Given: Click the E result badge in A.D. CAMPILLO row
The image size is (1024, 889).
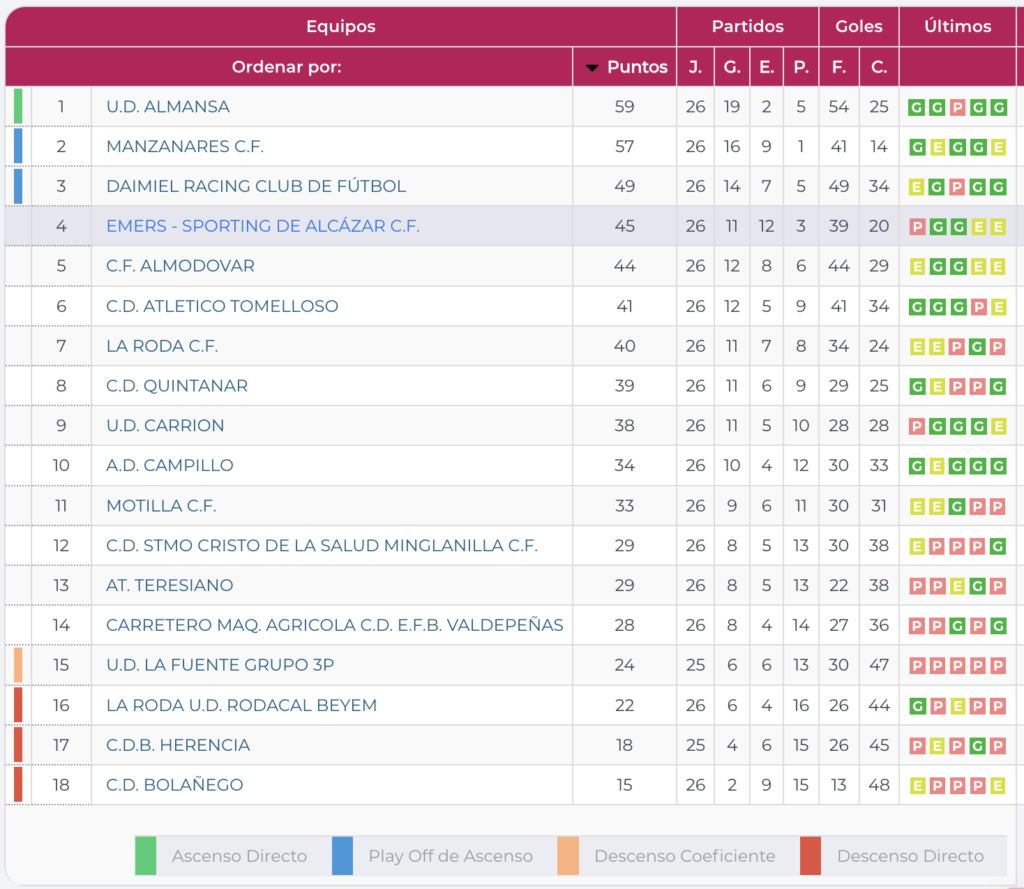Looking at the screenshot, I should [x=937, y=466].
